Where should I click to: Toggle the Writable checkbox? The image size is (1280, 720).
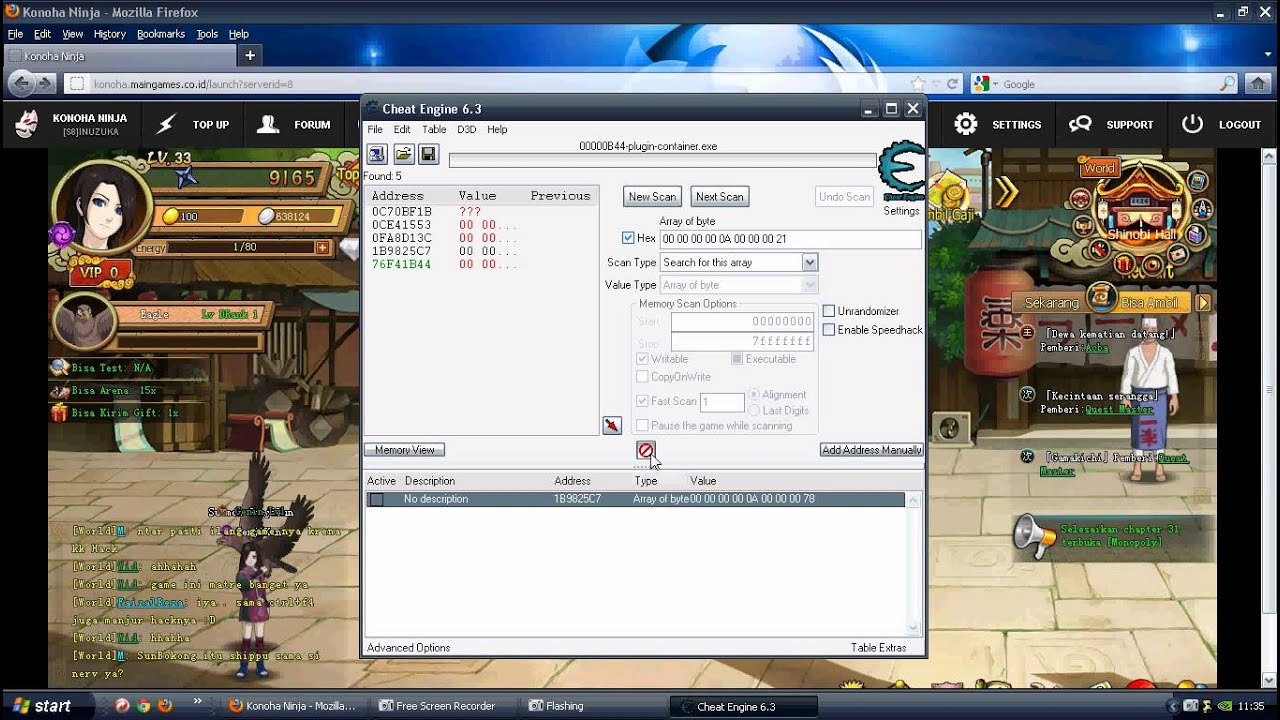click(x=642, y=359)
